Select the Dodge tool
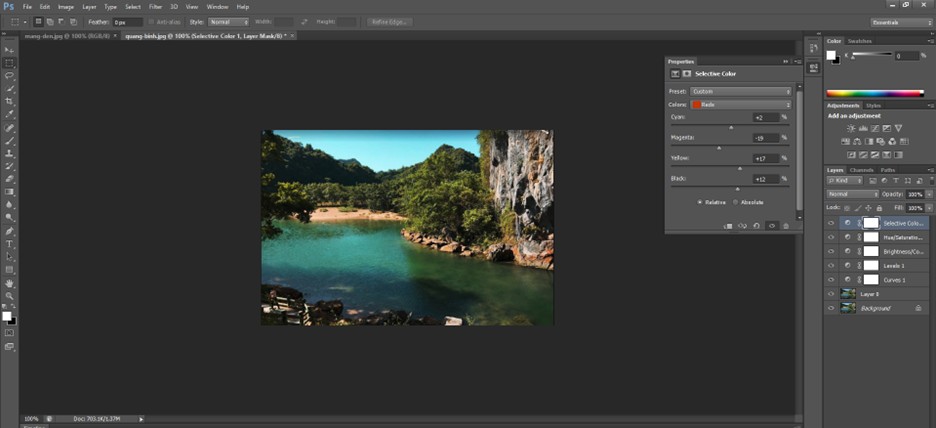The height and width of the screenshot is (428, 936). (x=10, y=217)
